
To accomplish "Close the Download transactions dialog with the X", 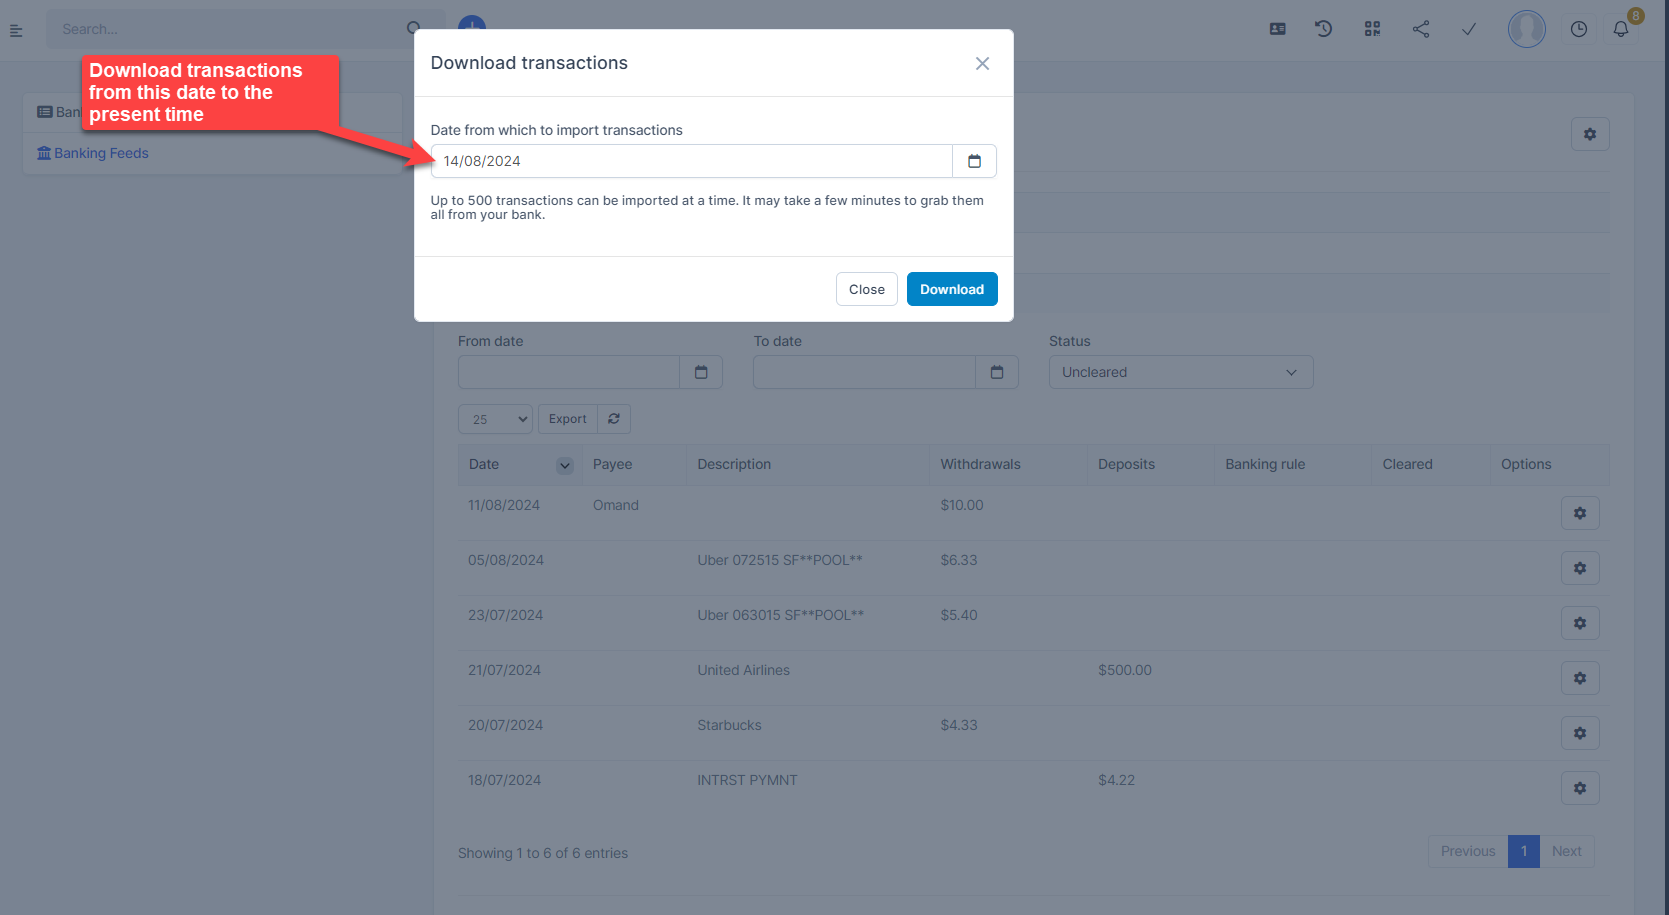I will (x=982, y=64).
